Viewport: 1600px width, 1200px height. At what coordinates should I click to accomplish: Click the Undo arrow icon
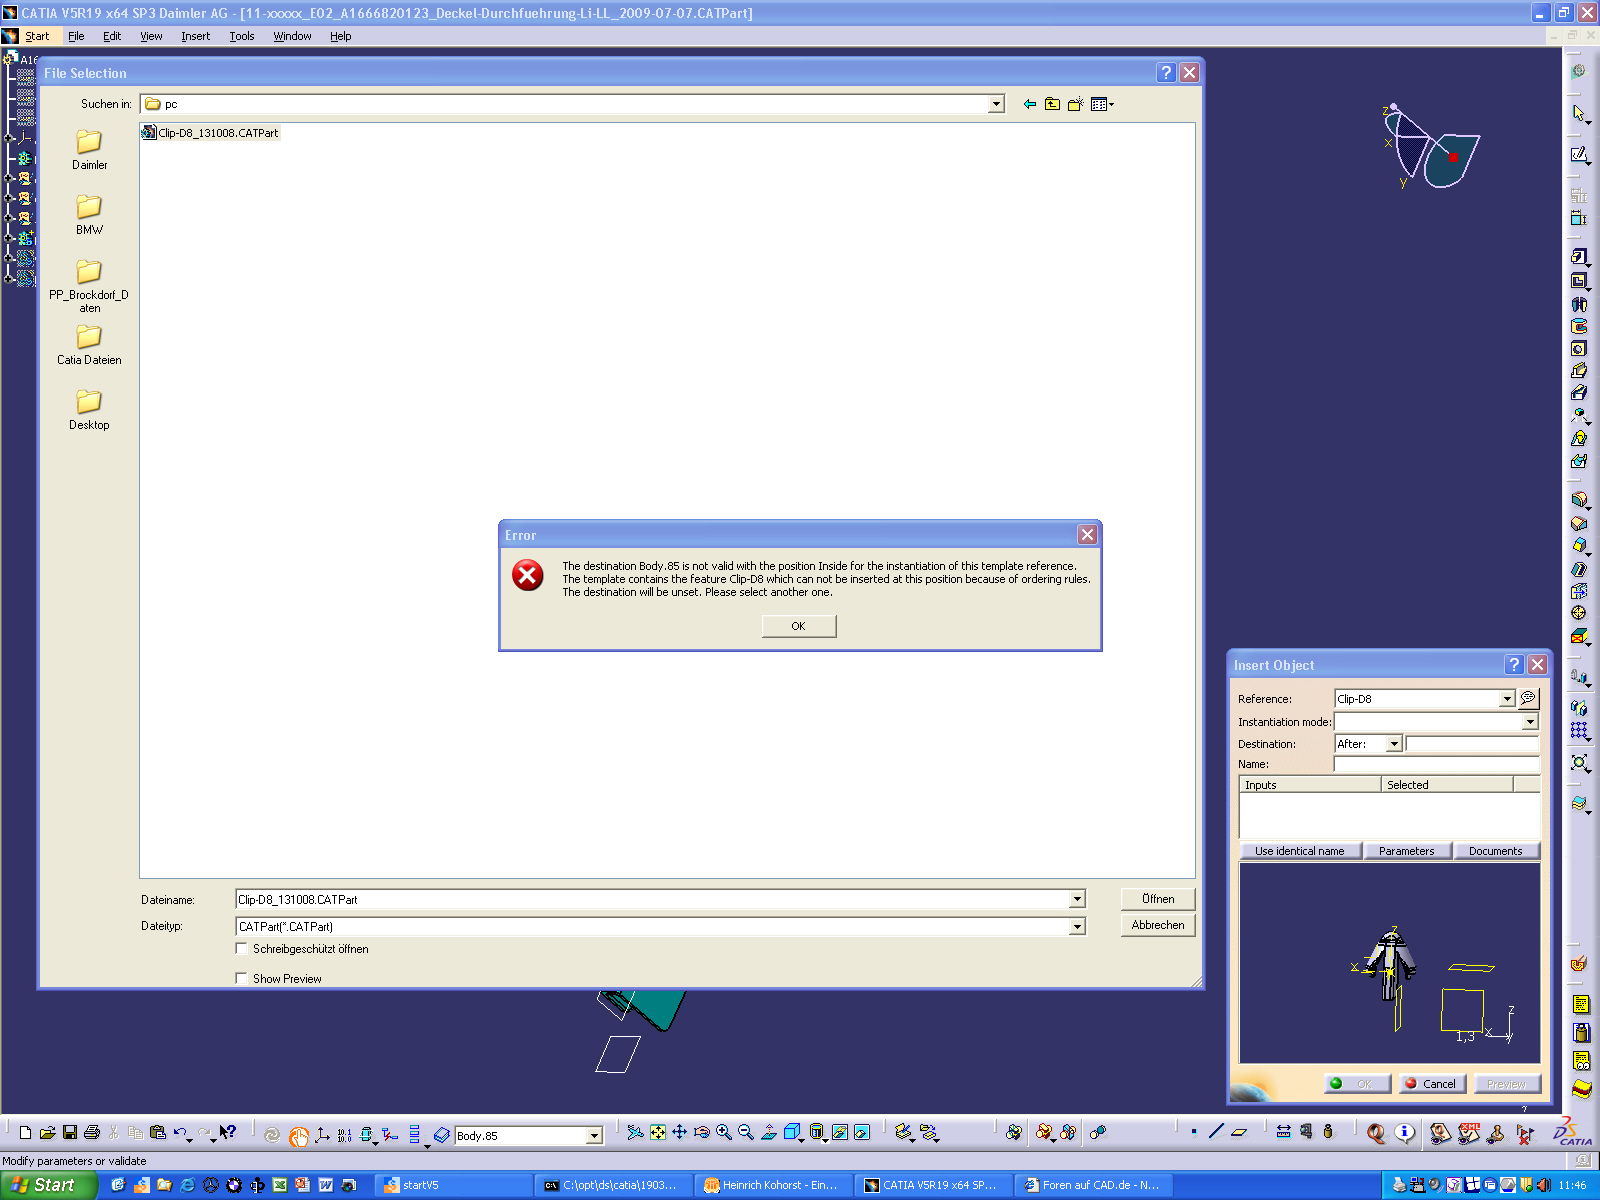180,1133
